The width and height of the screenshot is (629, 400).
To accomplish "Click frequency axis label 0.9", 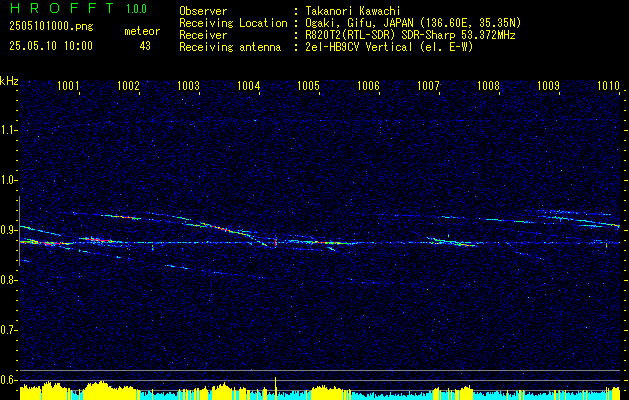I will 9,230.
